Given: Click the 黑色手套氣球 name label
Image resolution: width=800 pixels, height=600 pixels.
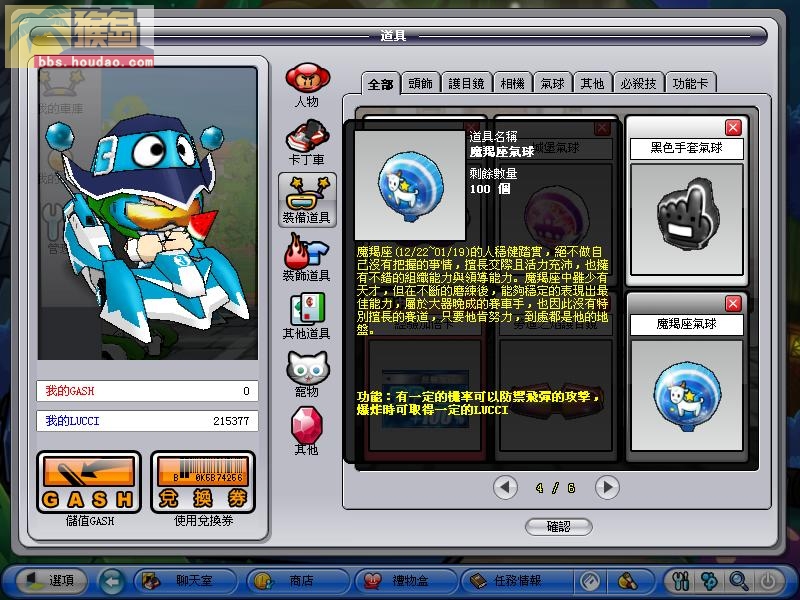Looking at the screenshot, I should [x=687, y=148].
